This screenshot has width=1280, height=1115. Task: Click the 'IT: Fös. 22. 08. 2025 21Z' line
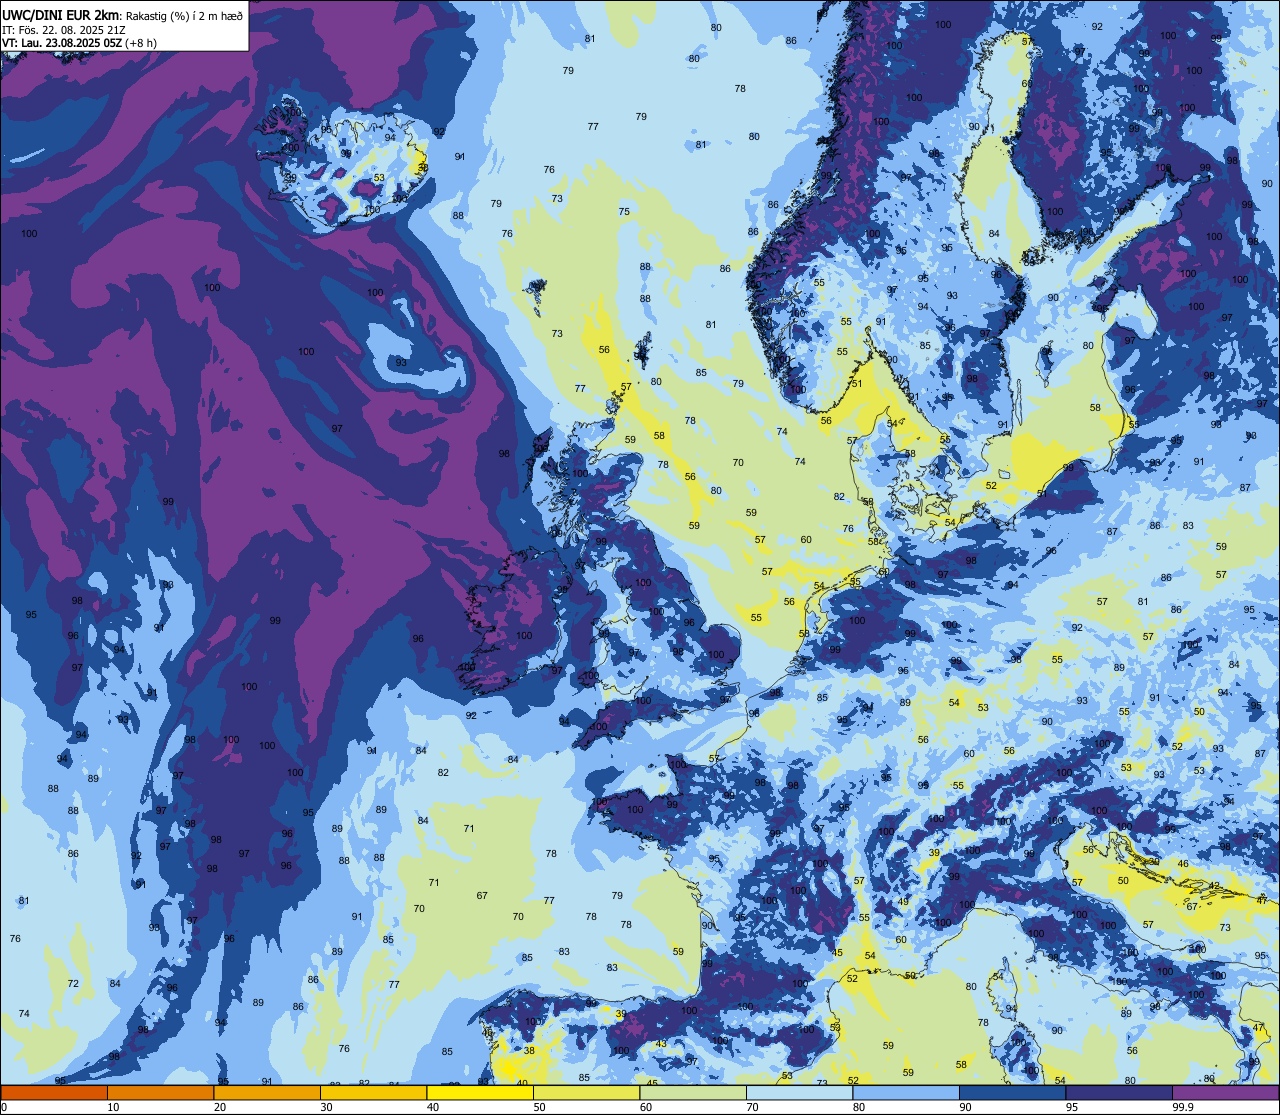[x=62, y=30]
